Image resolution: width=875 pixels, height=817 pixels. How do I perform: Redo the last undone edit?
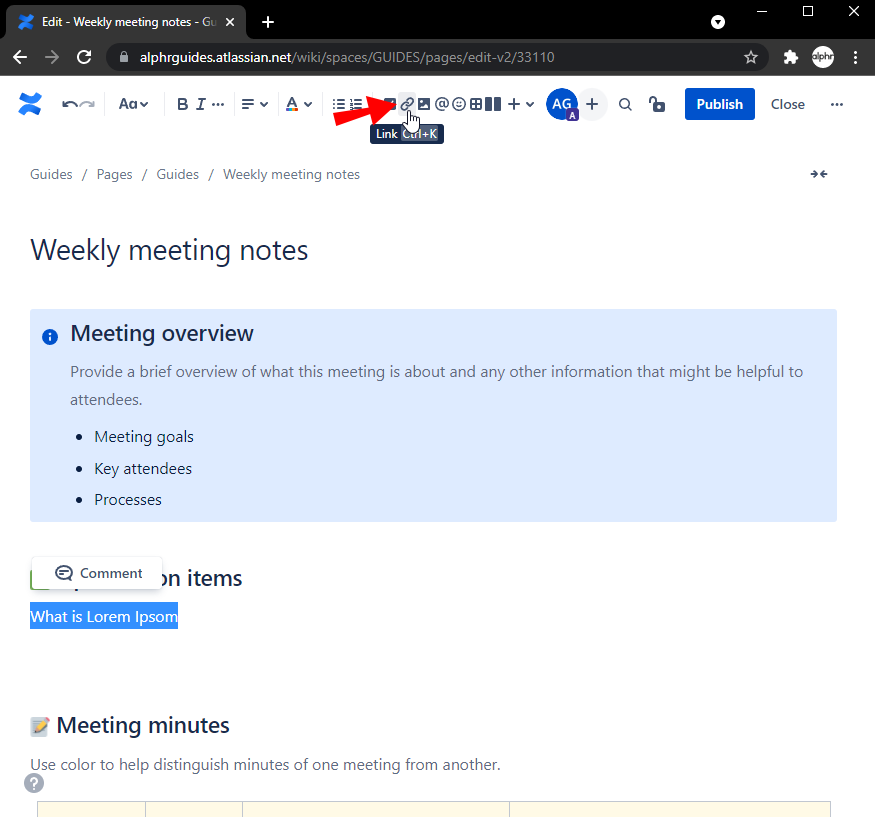[87, 104]
